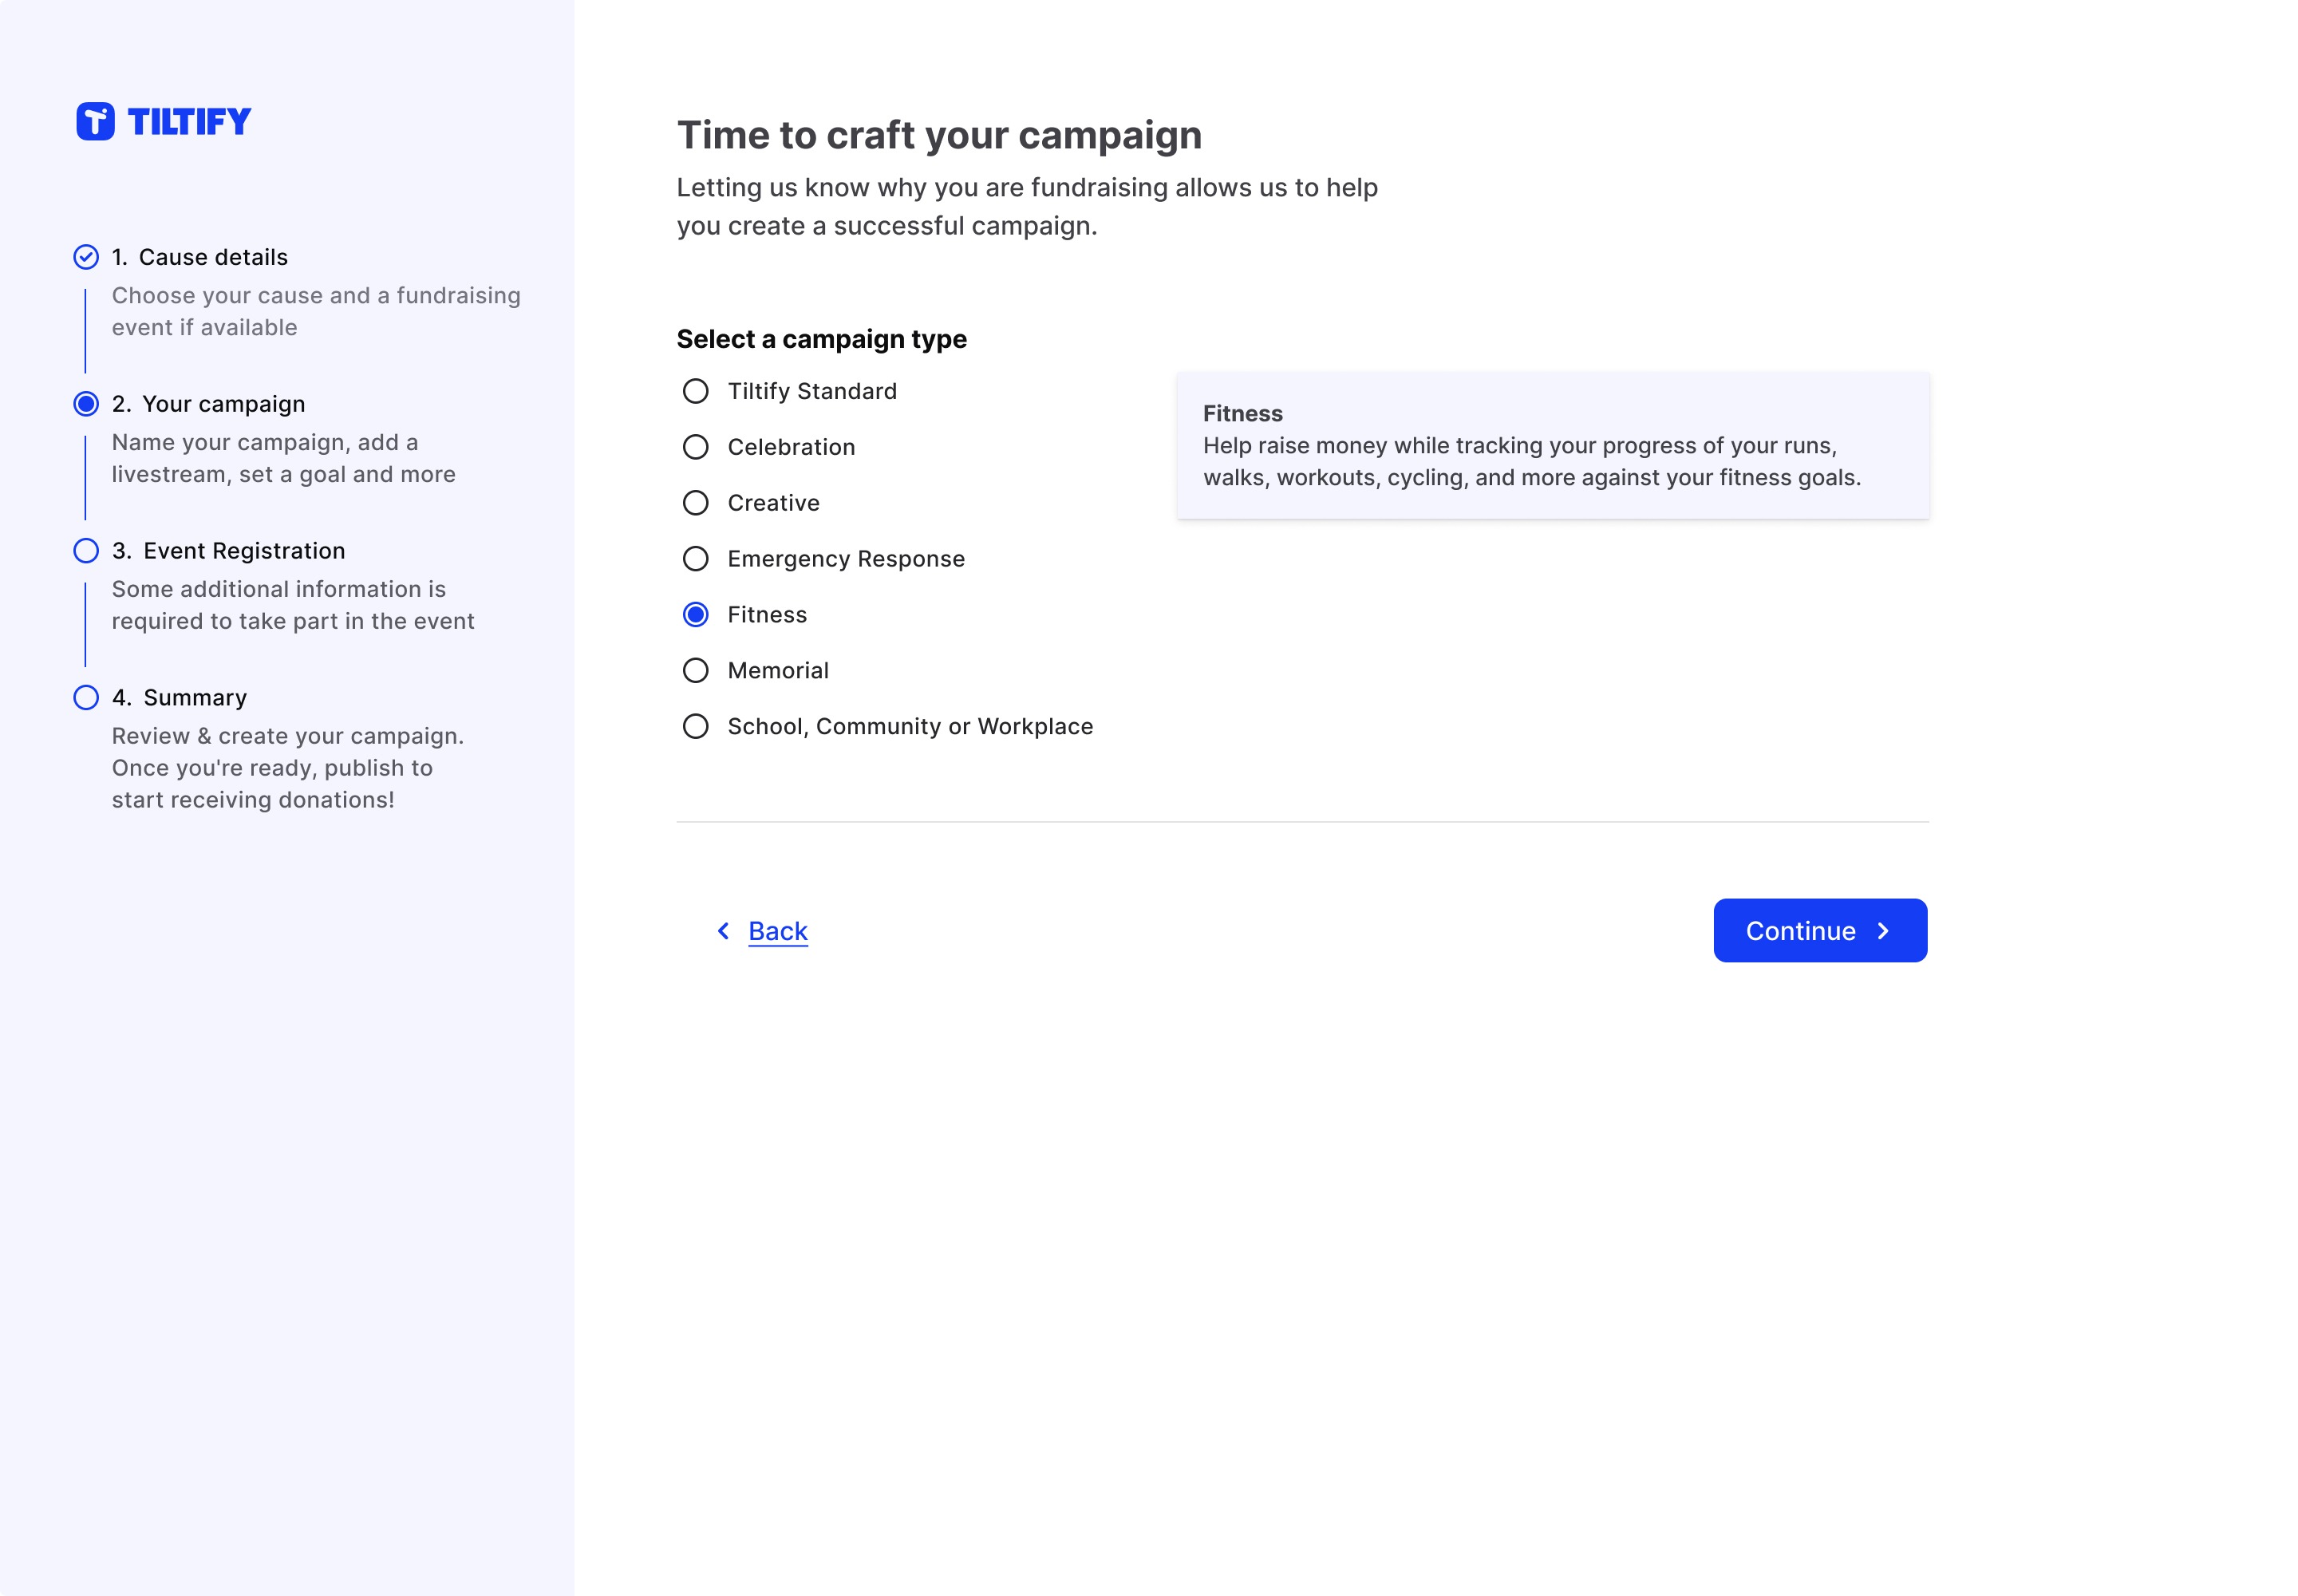Click the Tiltify wordmark
The image size is (2298, 1596).
(190, 122)
